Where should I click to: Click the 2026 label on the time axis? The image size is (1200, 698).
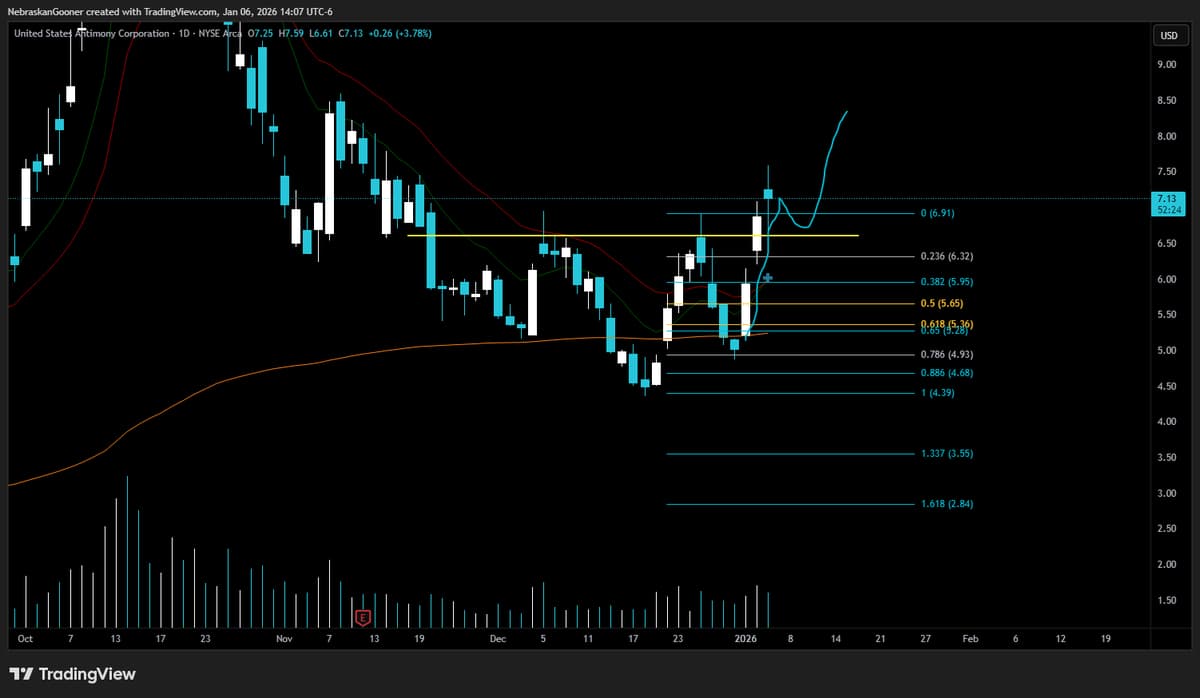point(745,638)
